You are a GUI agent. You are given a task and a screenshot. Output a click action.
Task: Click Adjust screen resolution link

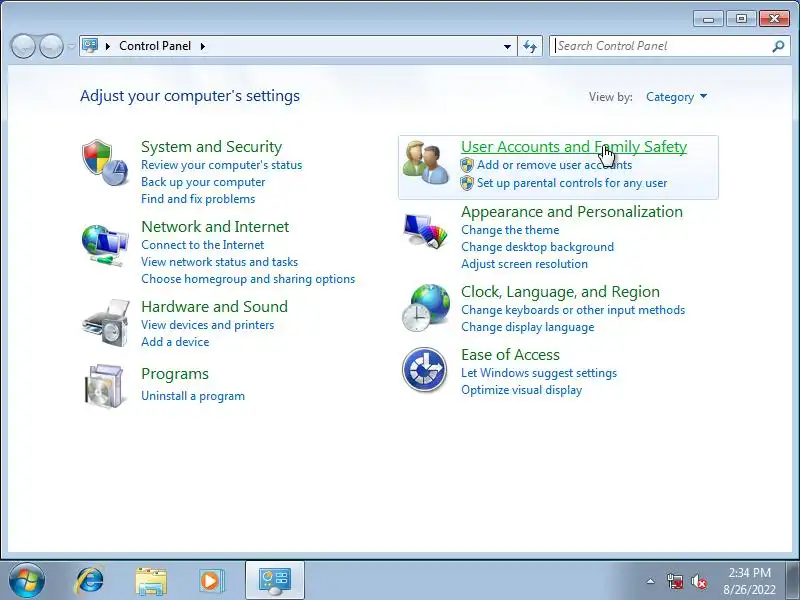524,264
